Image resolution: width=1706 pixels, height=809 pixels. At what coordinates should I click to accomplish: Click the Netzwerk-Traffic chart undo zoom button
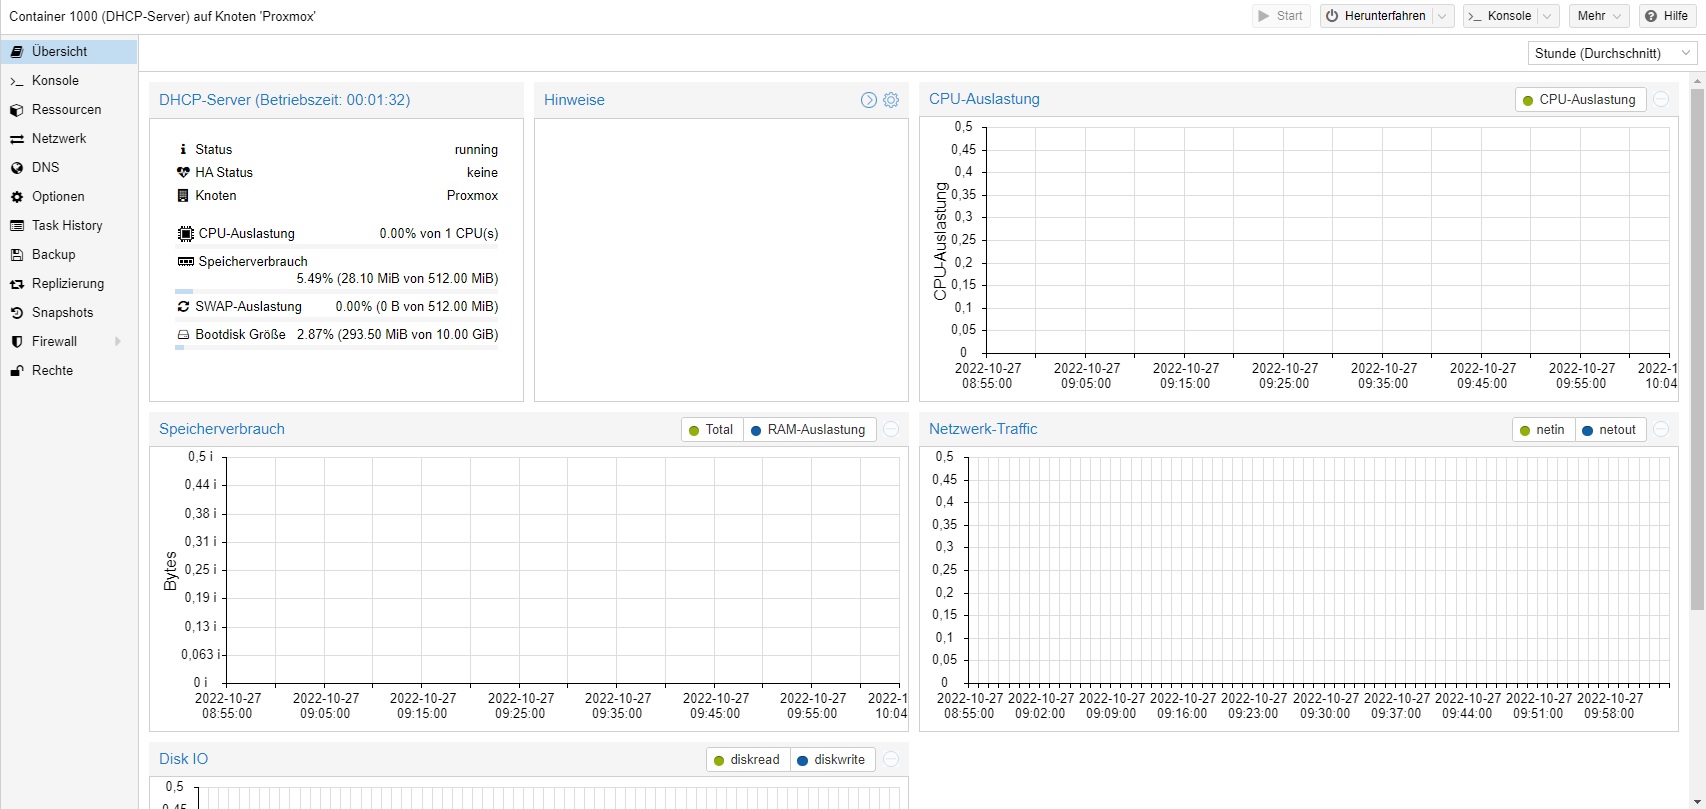1661,430
